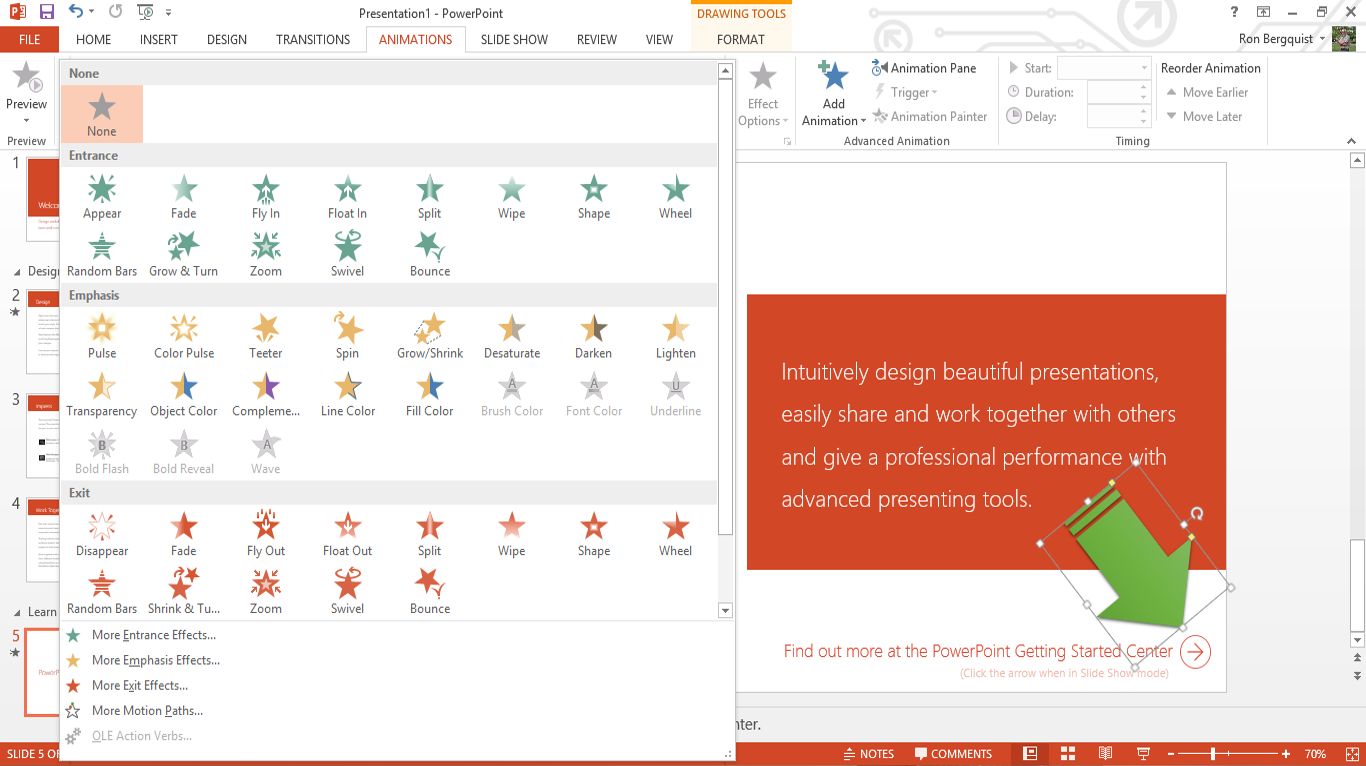Image resolution: width=1366 pixels, height=766 pixels.
Task: Open the Transitions ribbon tab
Action: (x=313, y=40)
